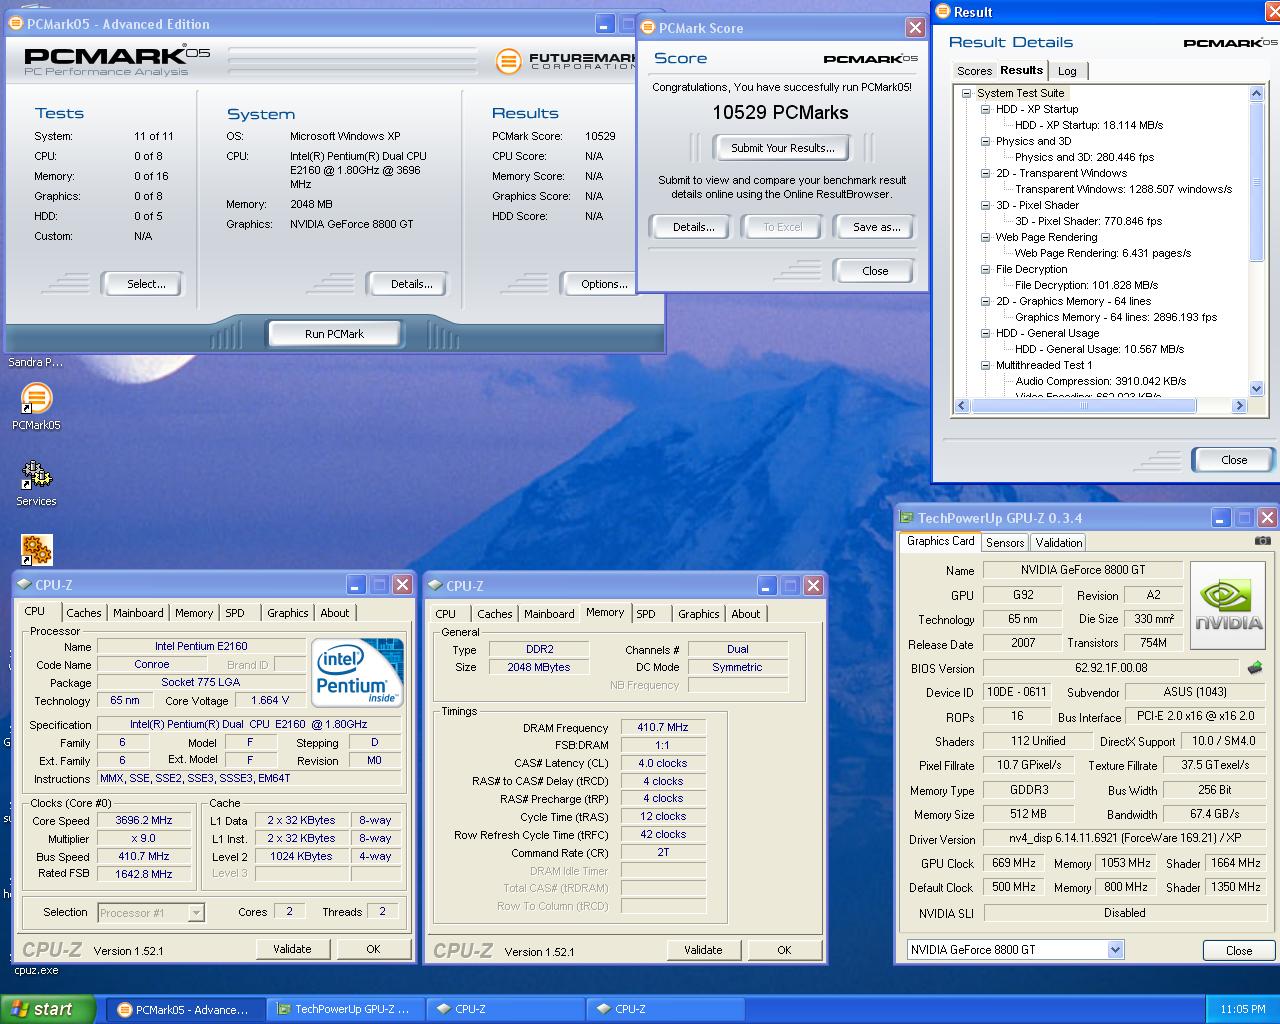Select the File Decryption: 101.828 MB/s row
The height and width of the screenshot is (1024, 1280).
[1086, 285]
